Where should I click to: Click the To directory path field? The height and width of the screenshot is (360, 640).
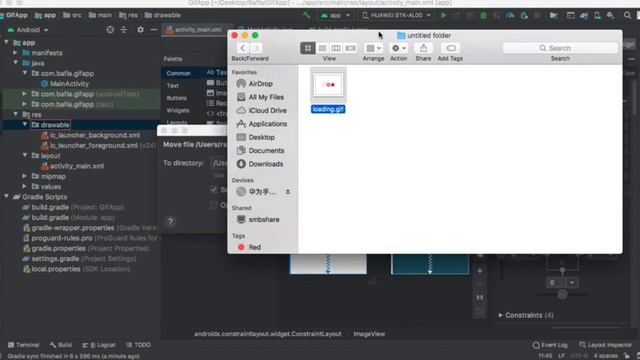pyautogui.click(x=219, y=163)
